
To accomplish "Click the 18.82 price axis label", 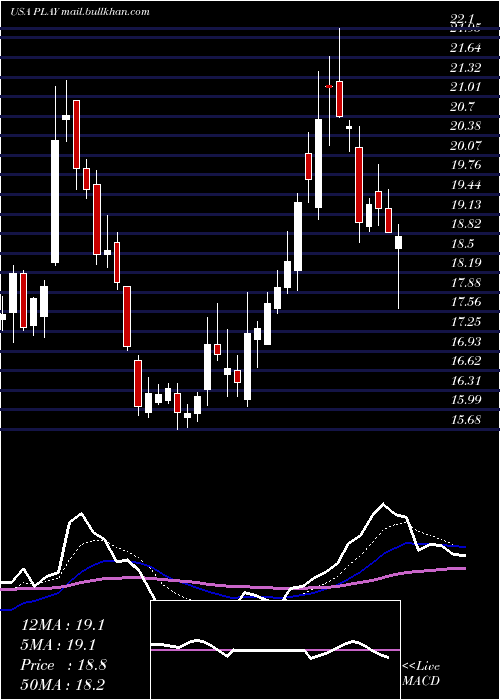I will [466, 224].
